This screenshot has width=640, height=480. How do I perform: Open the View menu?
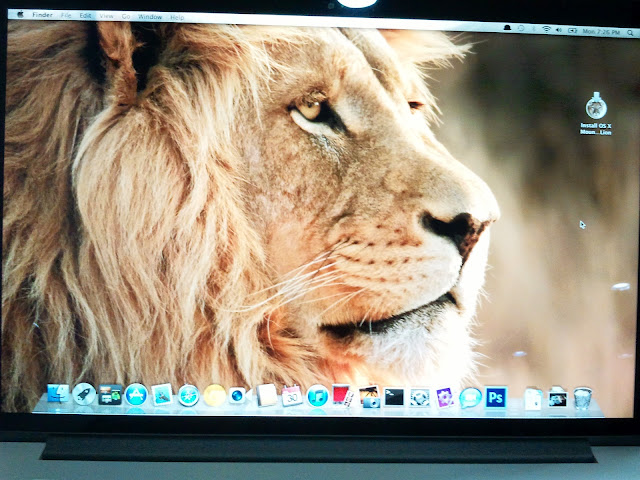tap(106, 16)
